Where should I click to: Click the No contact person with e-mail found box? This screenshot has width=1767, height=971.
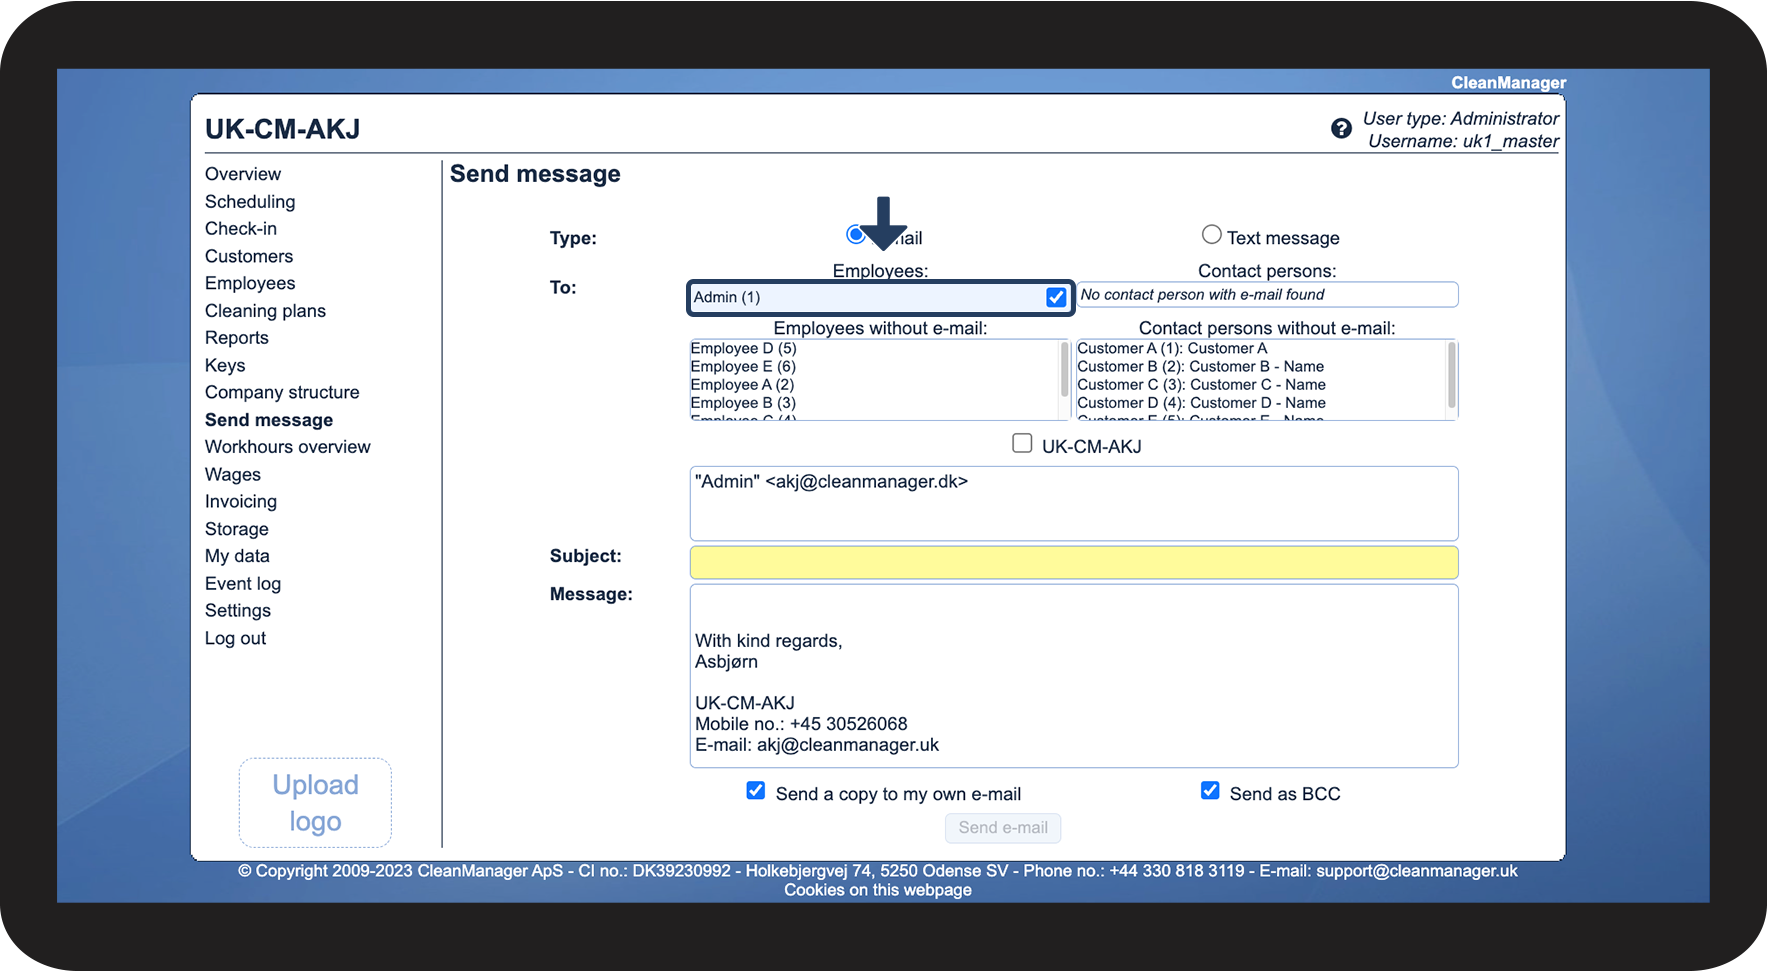point(1267,295)
